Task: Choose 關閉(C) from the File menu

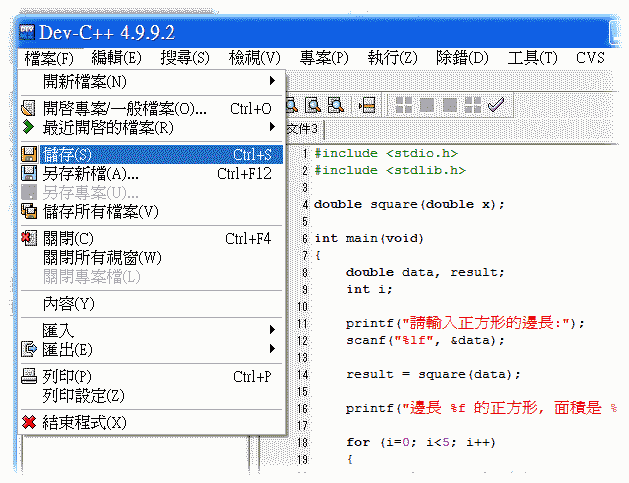Action: pyautogui.click(x=152, y=239)
